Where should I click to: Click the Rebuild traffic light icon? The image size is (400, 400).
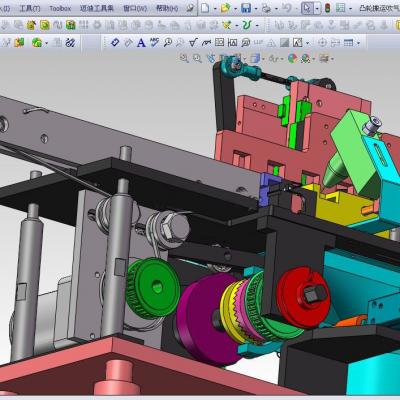328,8
